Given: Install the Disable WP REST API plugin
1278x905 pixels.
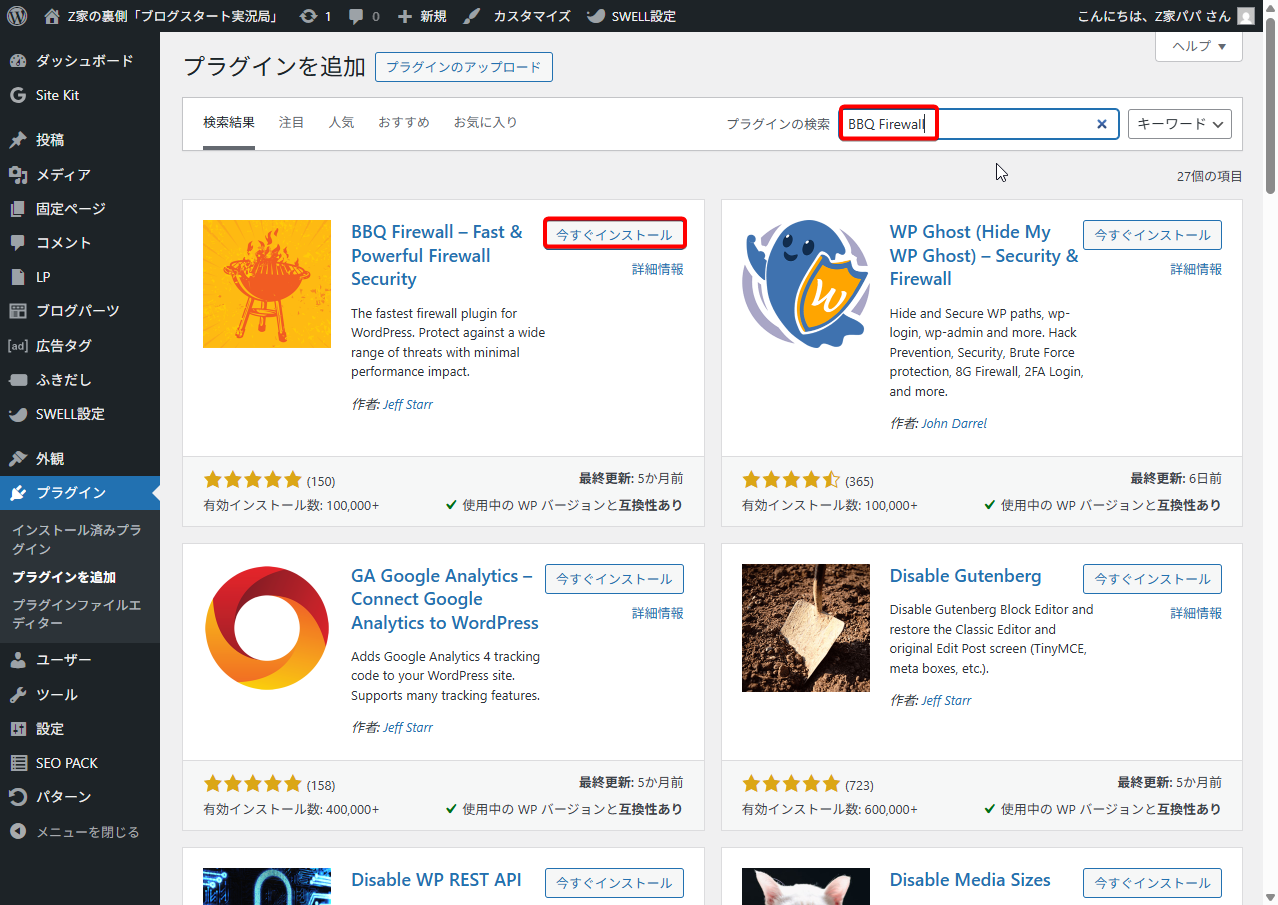Looking at the screenshot, I should [x=615, y=883].
